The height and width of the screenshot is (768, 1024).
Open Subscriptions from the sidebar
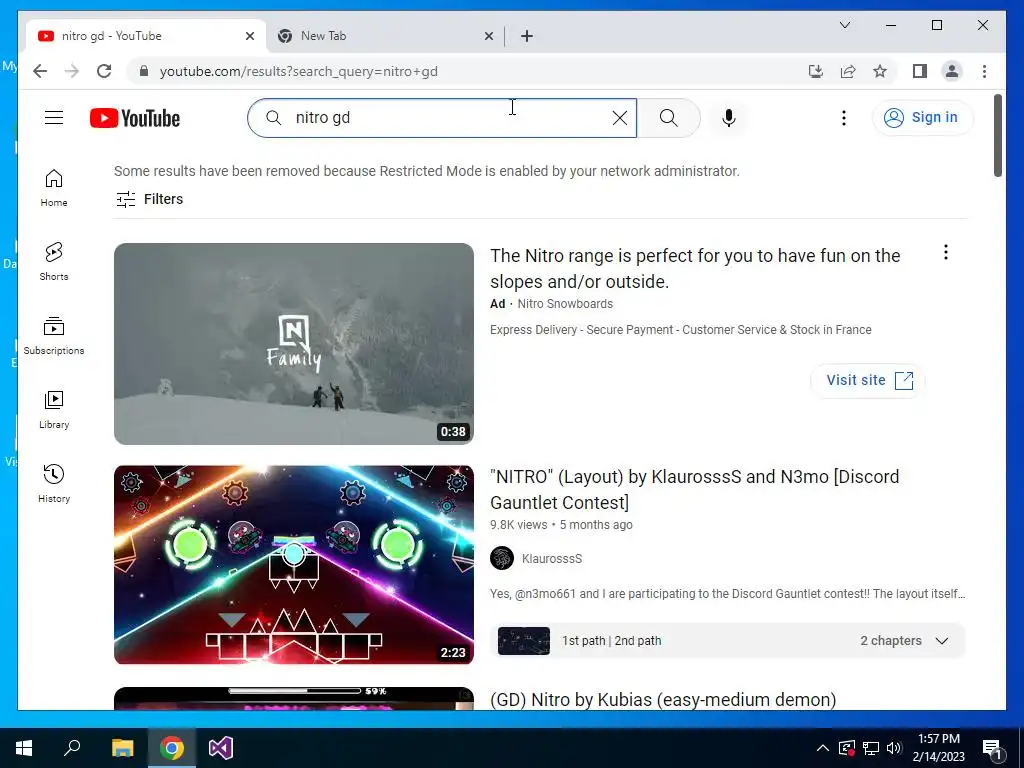coord(54,336)
